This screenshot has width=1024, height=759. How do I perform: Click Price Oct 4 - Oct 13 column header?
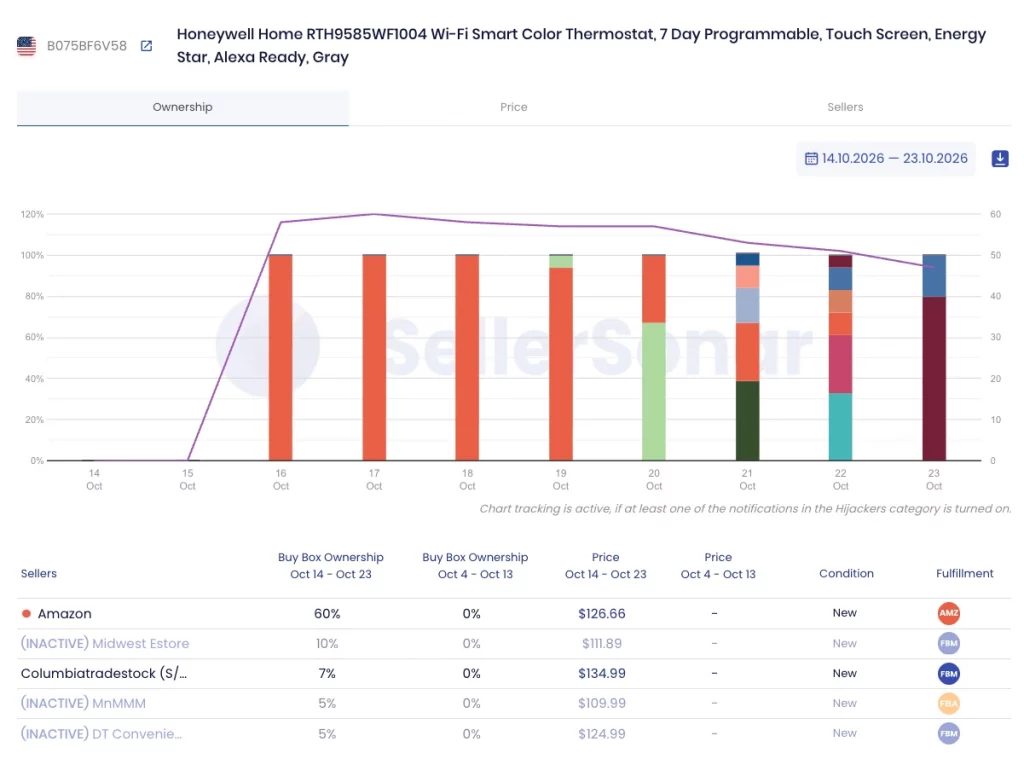[718, 566]
